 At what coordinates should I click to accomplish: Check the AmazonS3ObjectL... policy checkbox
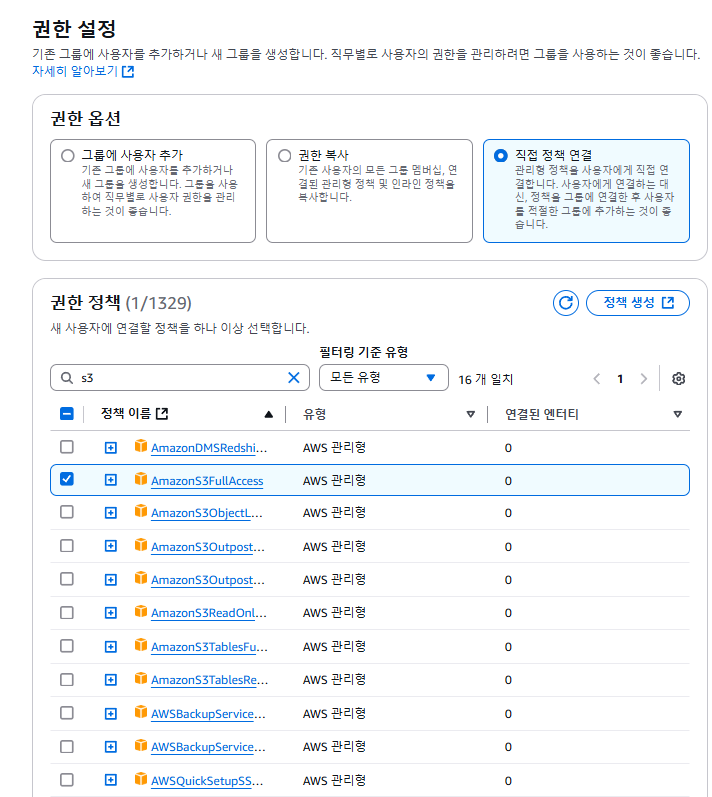[67, 512]
